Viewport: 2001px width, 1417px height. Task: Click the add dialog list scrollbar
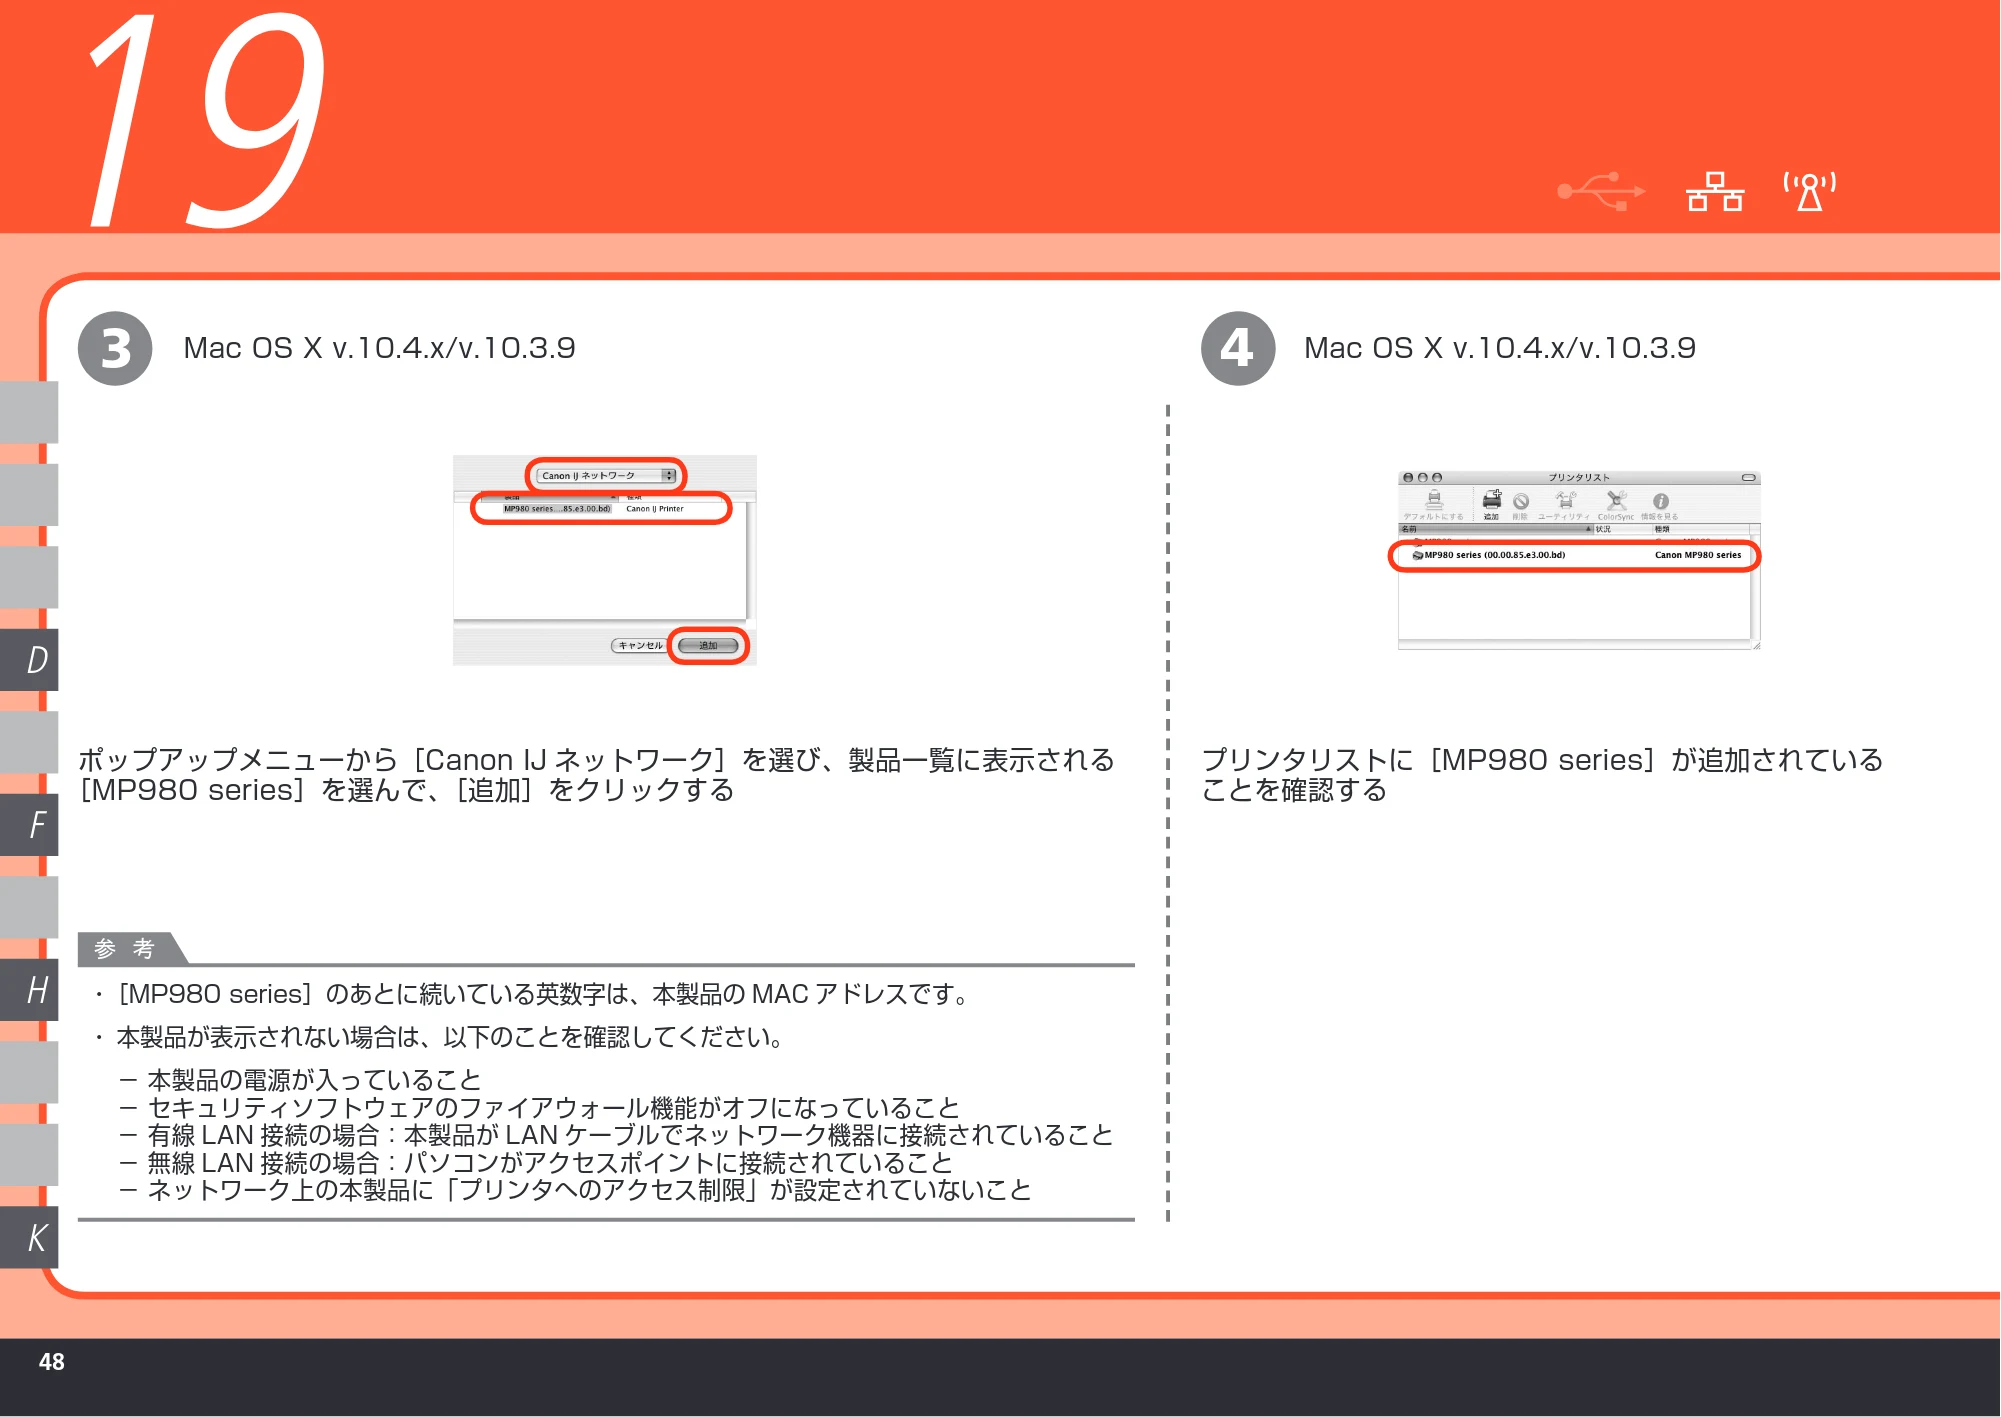[749, 560]
